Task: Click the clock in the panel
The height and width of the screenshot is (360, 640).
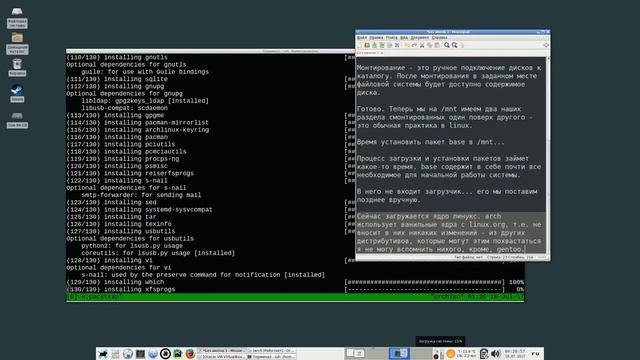Action: (516, 353)
